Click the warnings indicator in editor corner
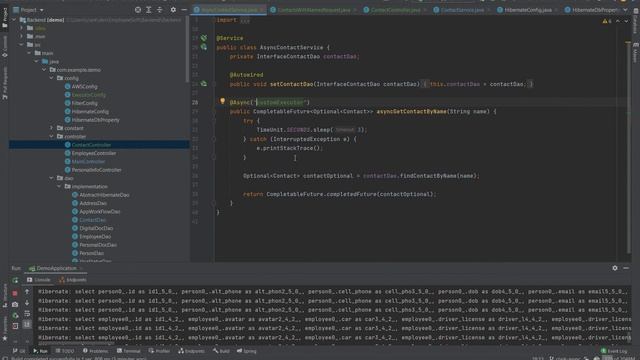Viewport: 640px width, 360px height. 607,21
